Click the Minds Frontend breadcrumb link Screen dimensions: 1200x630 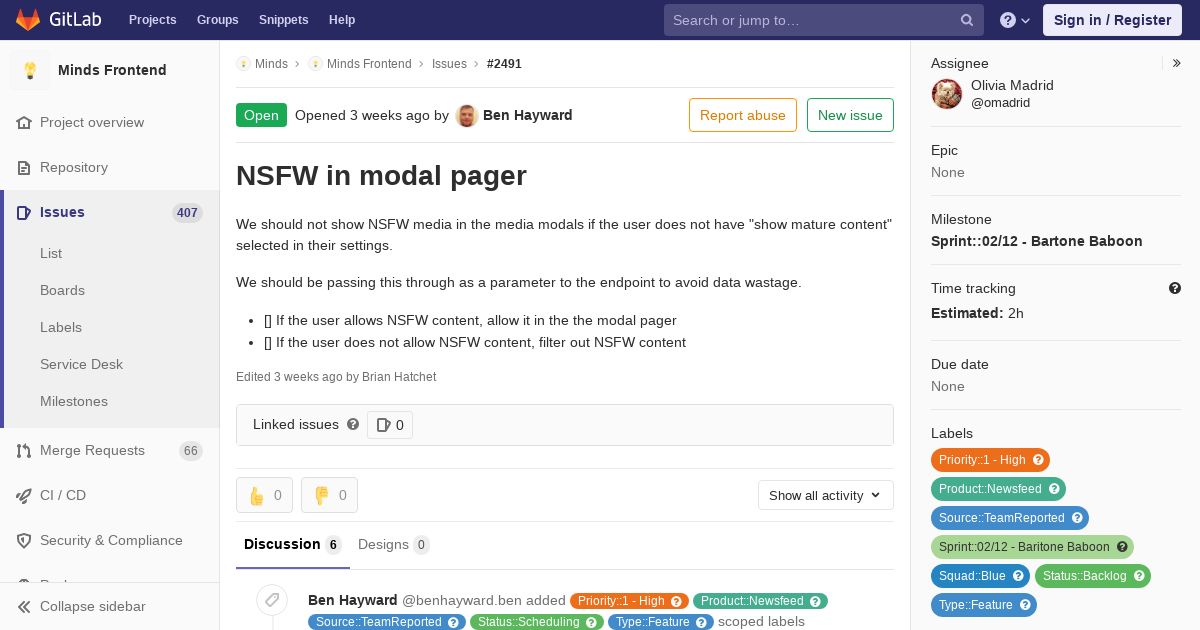point(369,64)
